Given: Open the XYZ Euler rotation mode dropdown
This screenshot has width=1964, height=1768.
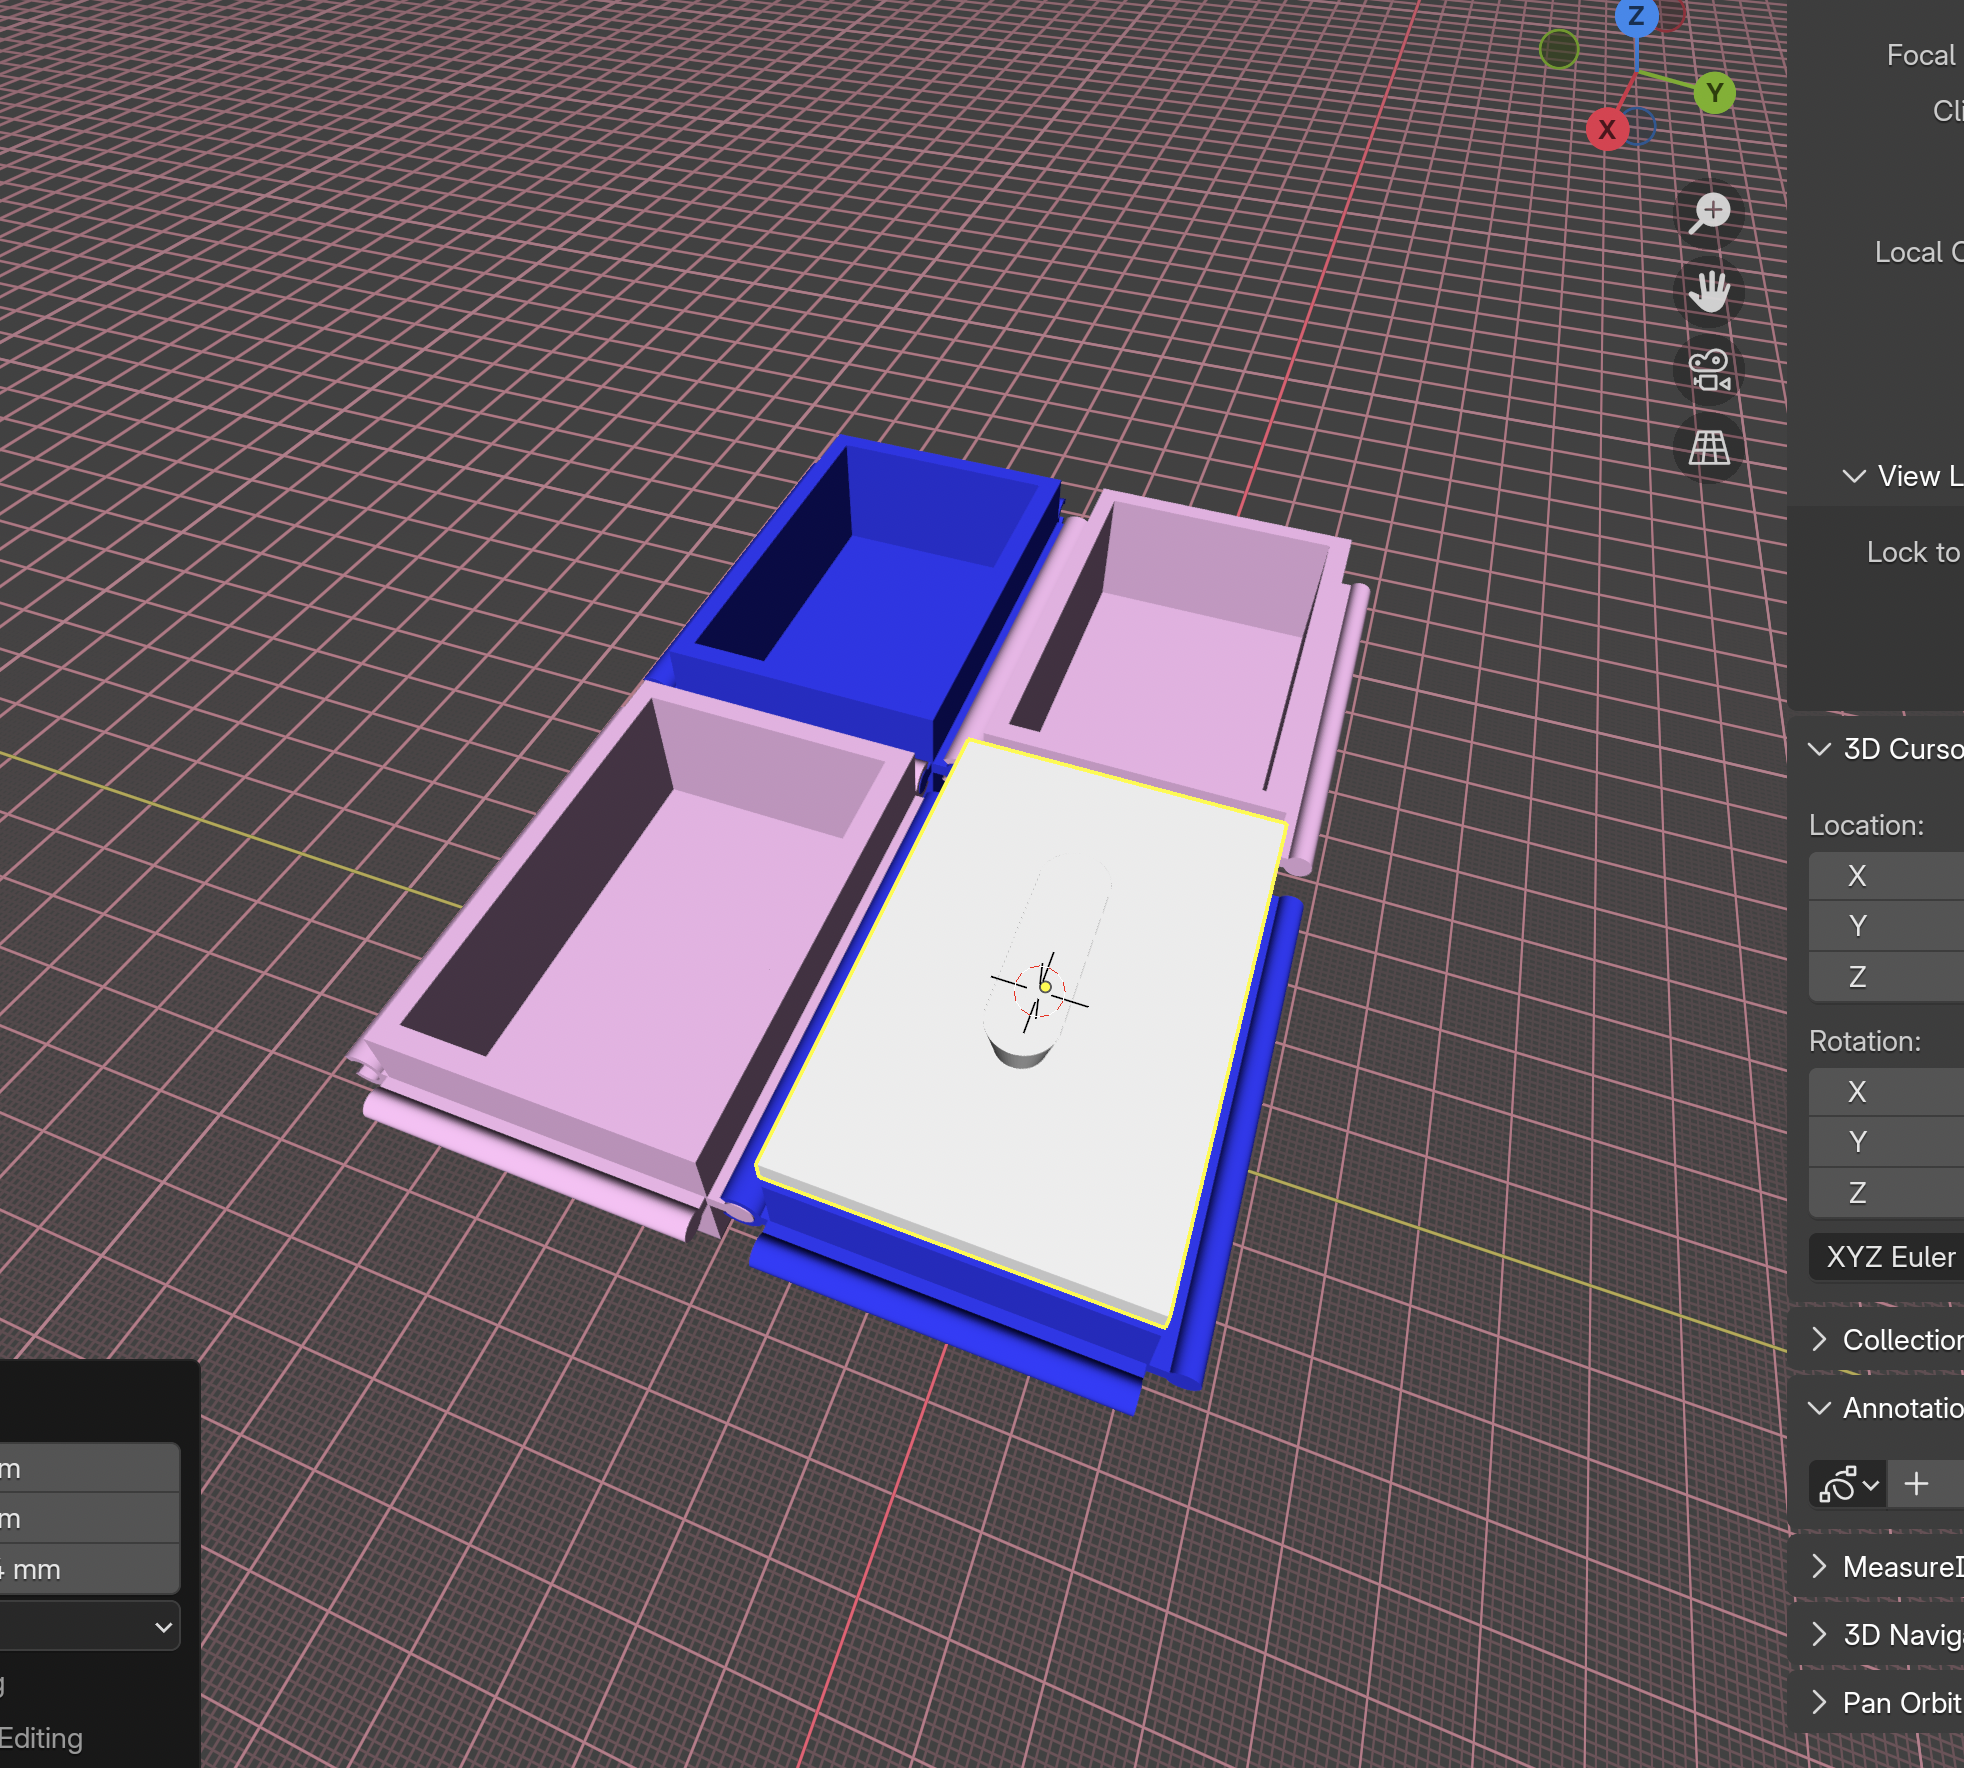Looking at the screenshot, I should click(1886, 1257).
